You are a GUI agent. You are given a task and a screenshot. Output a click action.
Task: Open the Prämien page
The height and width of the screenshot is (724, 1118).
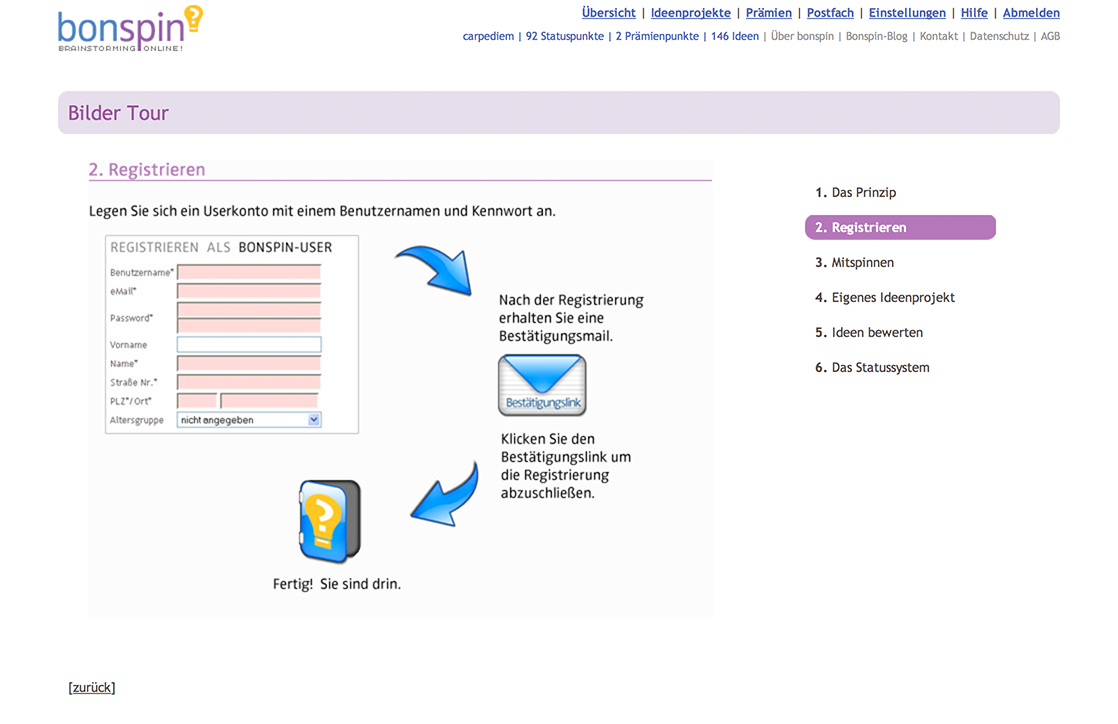tap(768, 13)
